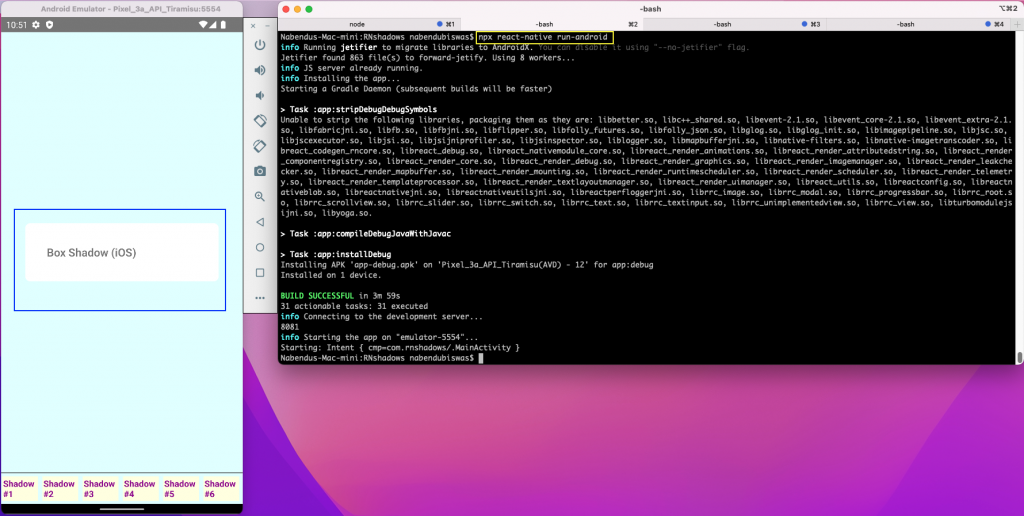Switch to the -bash ⌘3 terminal tab
Image resolution: width=1024 pixels, height=516 pixels.
pyautogui.click(x=735, y=24)
